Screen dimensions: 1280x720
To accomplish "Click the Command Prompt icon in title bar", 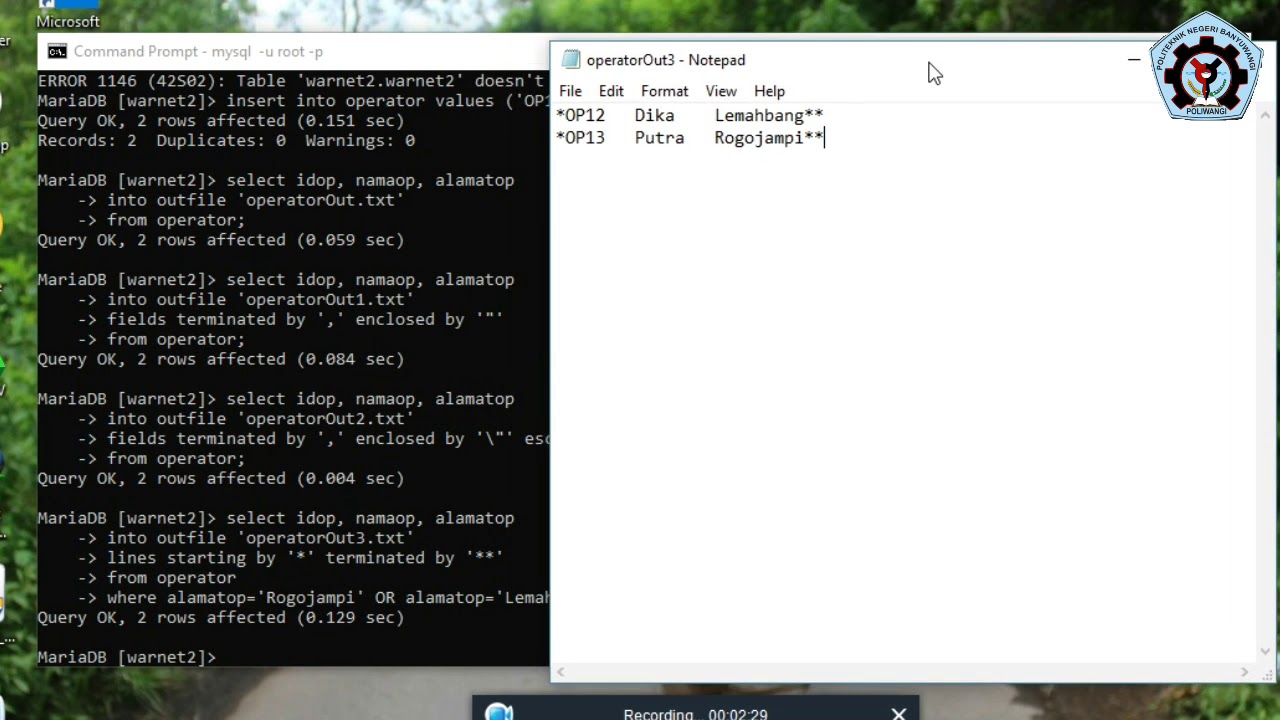I will pos(57,52).
